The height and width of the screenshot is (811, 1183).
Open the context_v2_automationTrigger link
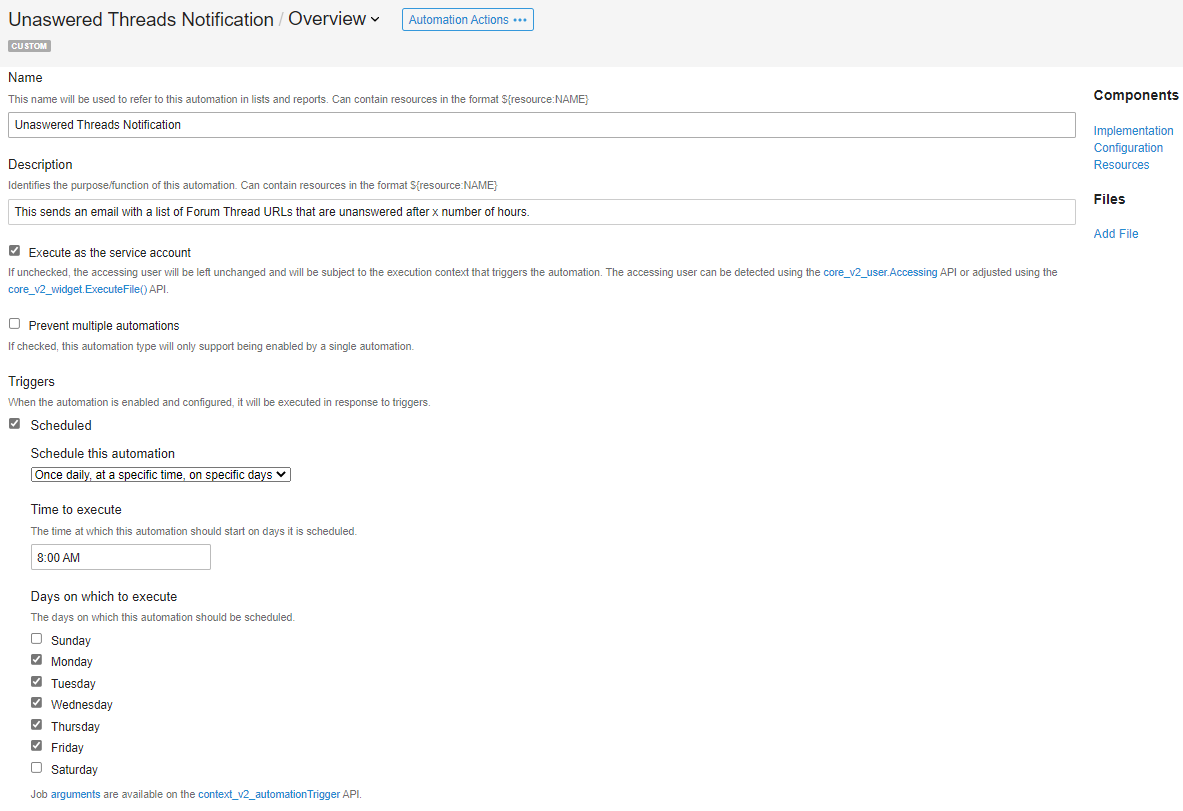[269, 794]
